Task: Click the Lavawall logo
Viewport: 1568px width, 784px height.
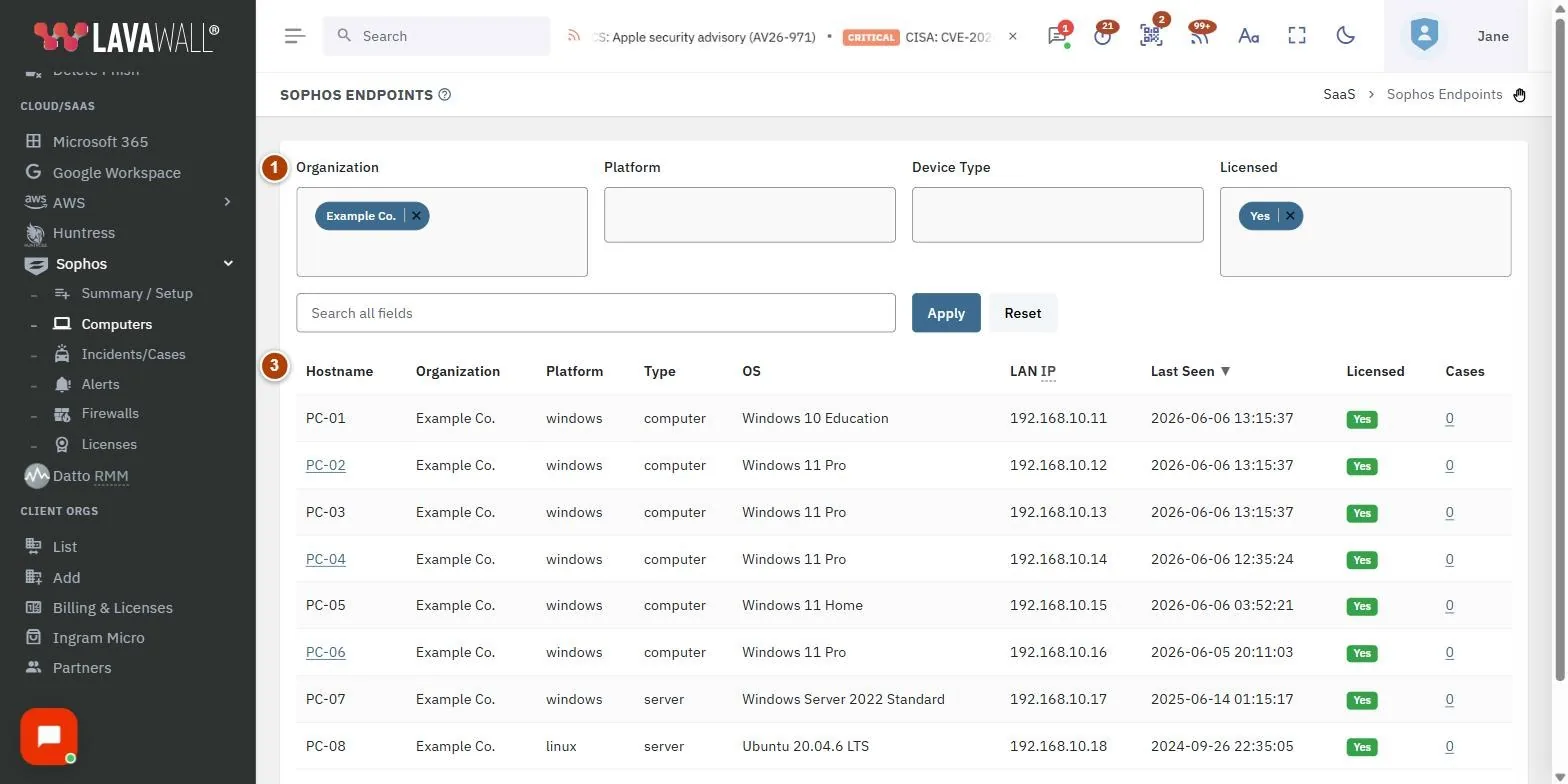Action: (126, 36)
